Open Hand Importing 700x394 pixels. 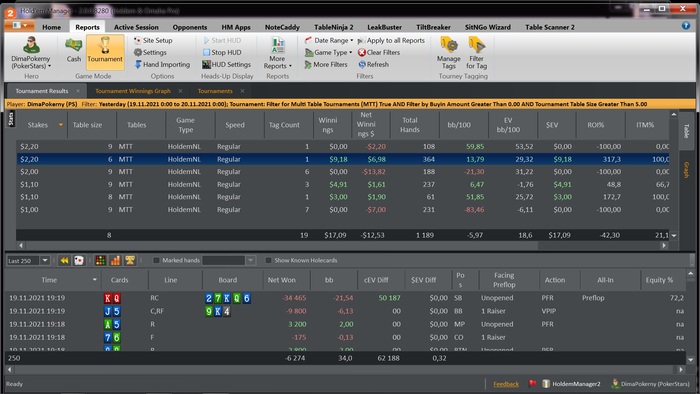[162, 64]
